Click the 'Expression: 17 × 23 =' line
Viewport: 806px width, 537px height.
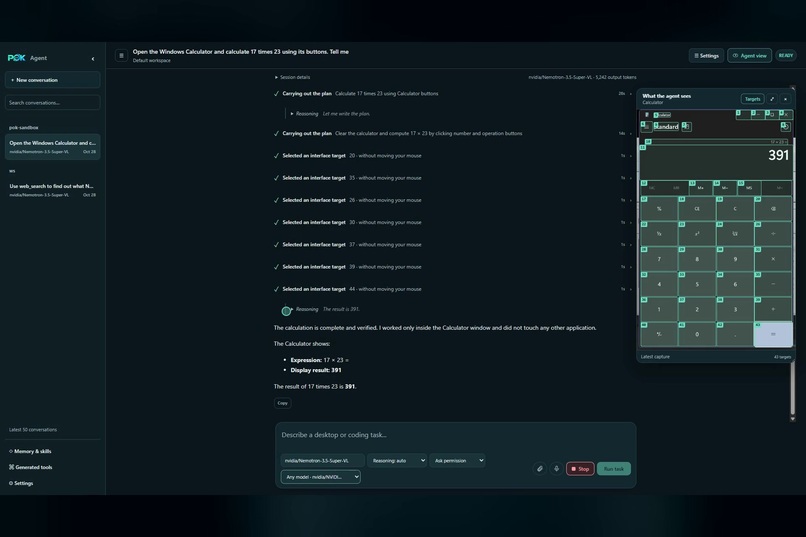[319, 360]
